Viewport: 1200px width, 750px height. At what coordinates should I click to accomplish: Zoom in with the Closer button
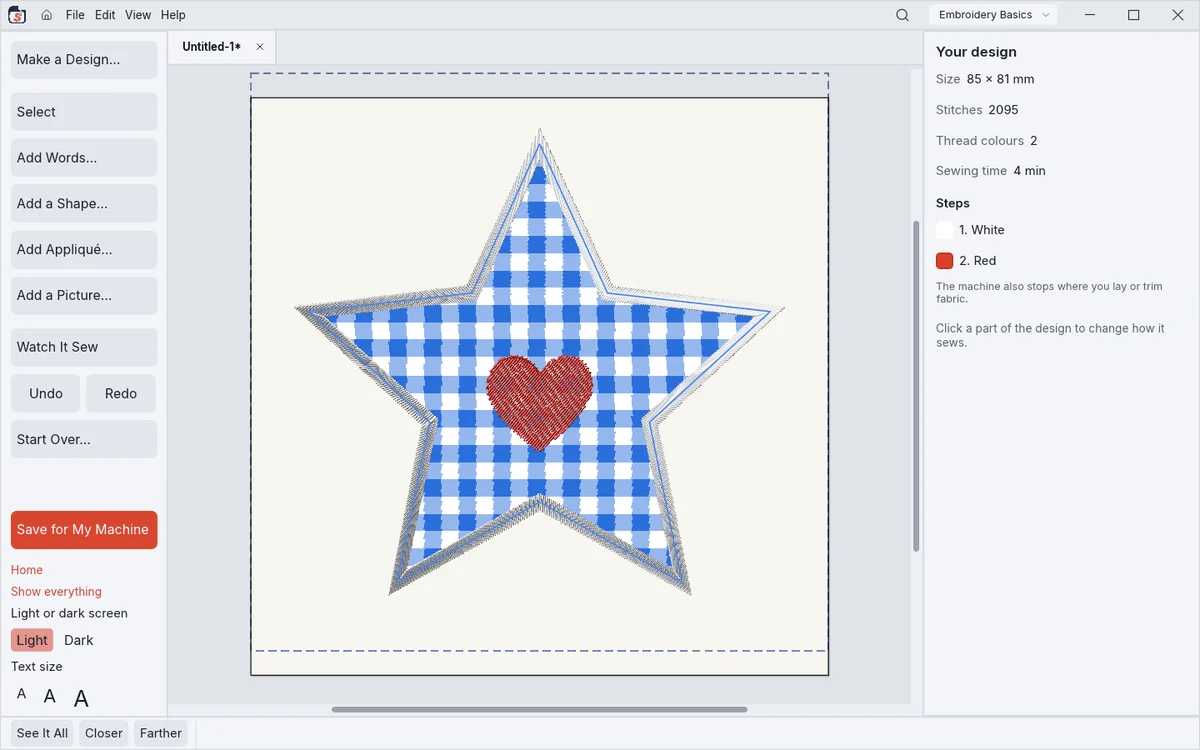pyautogui.click(x=104, y=733)
